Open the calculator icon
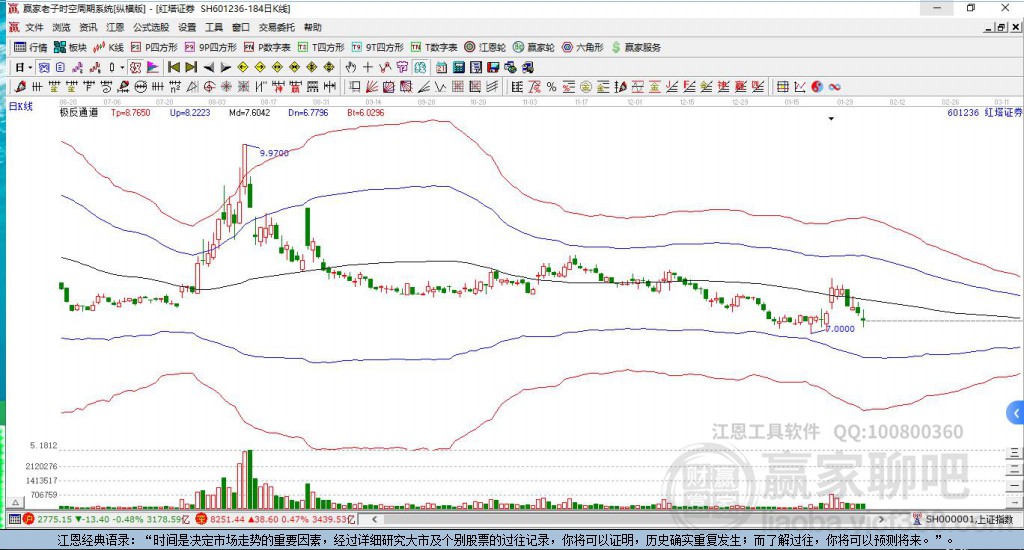Image resolution: width=1024 pixels, height=550 pixels. point(458,67)
